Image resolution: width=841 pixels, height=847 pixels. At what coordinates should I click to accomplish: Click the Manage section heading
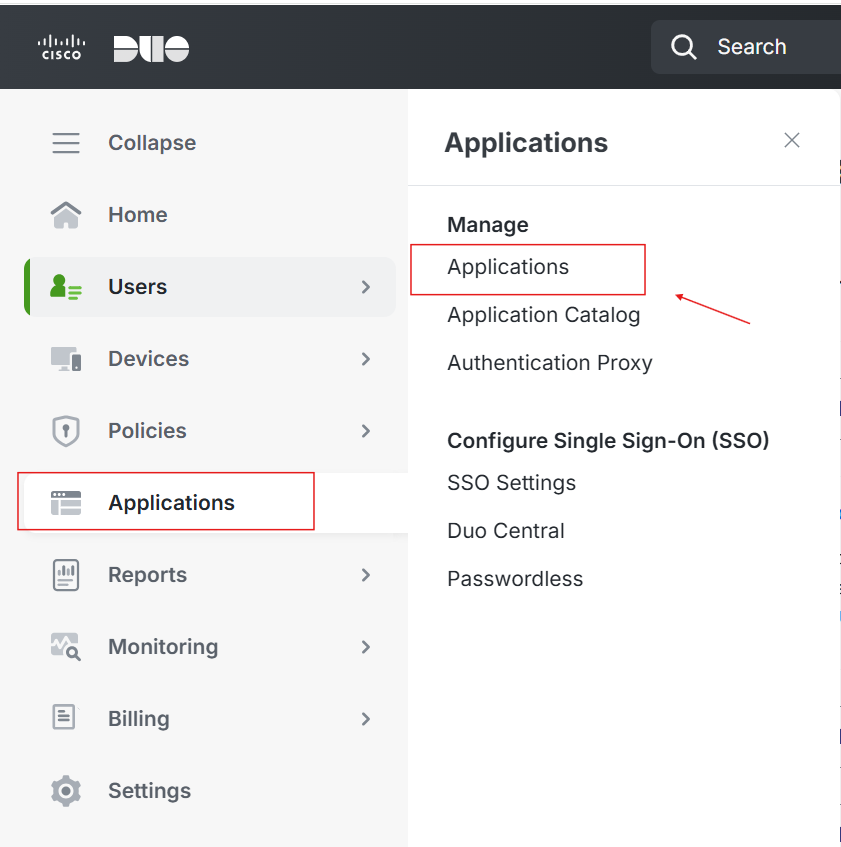click(488, 225)
